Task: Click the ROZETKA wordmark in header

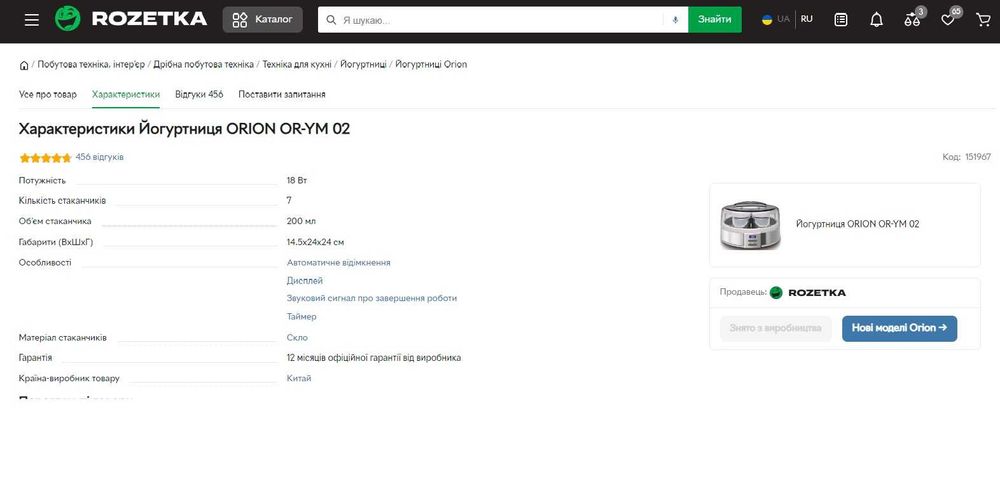Action: click(149, 19)
